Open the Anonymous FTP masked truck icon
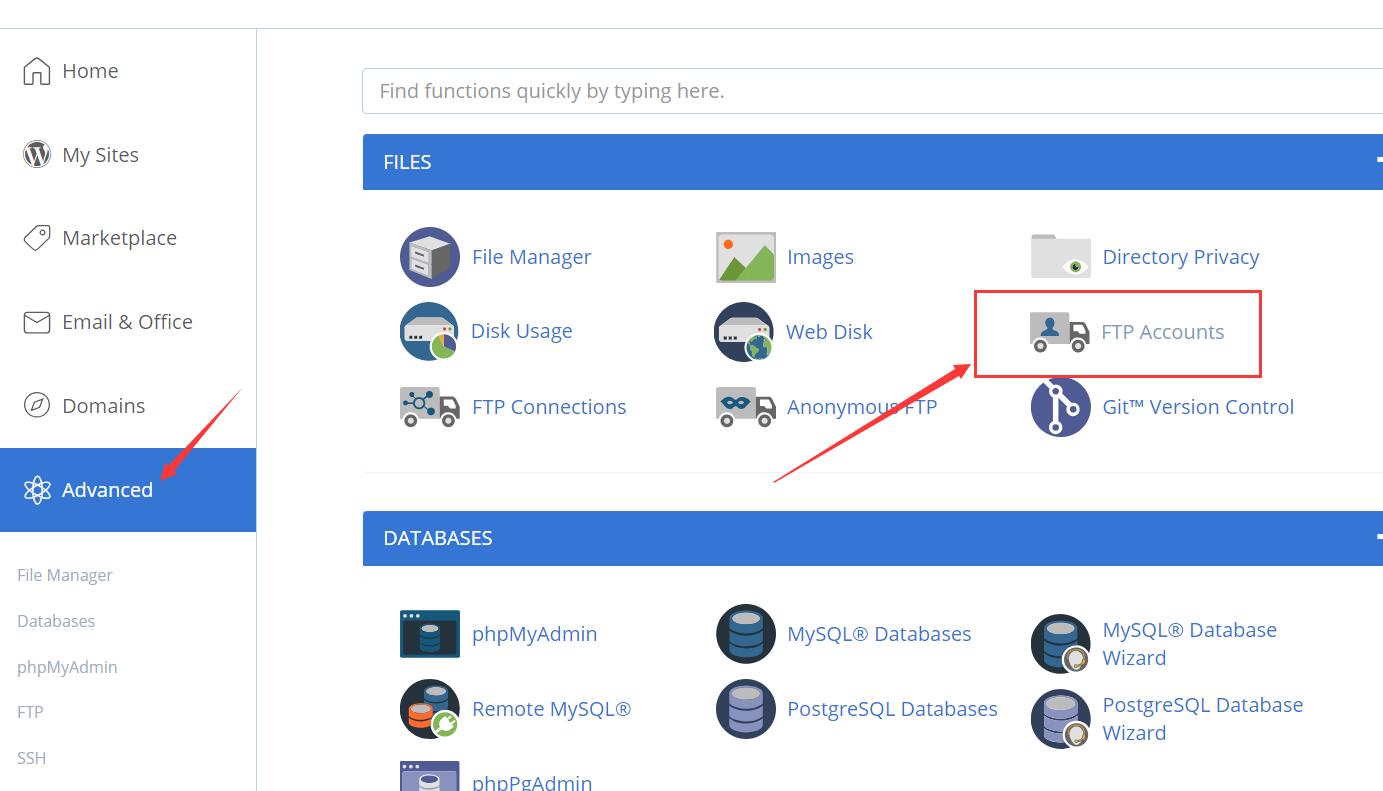Screen dimensions: 1383x791 click(745, 407)
